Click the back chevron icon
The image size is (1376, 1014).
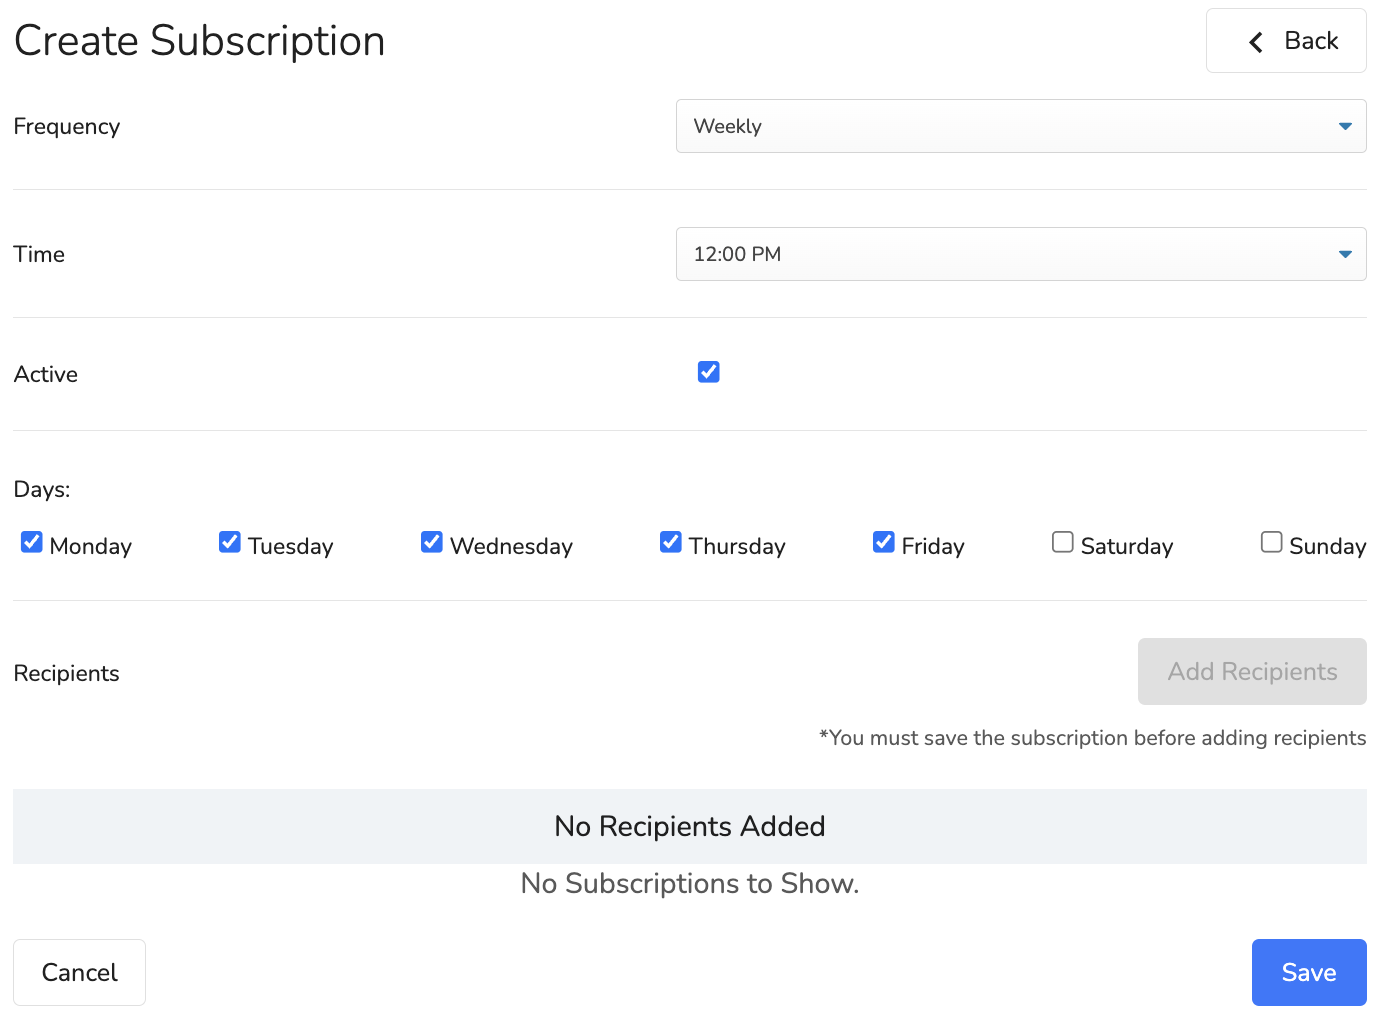[x=1254, y=41]
